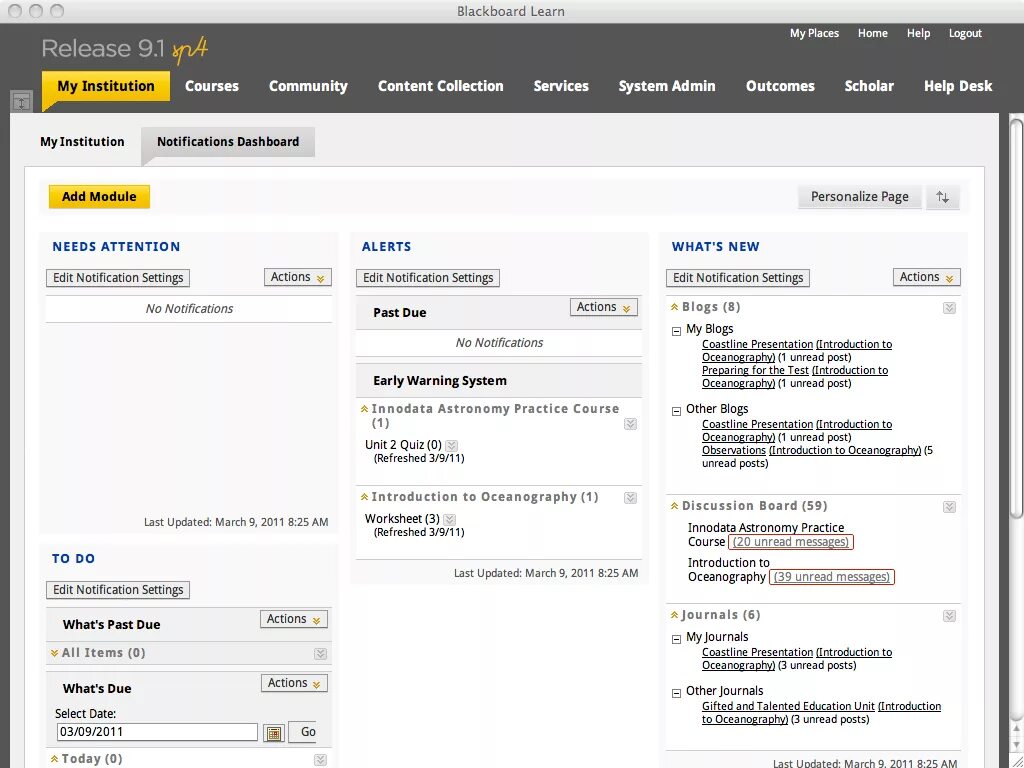Image resolution: width=1024 pixels, height=768 pixels.
Task: Click the Select Date input field
Action: [x=157, y=732]
